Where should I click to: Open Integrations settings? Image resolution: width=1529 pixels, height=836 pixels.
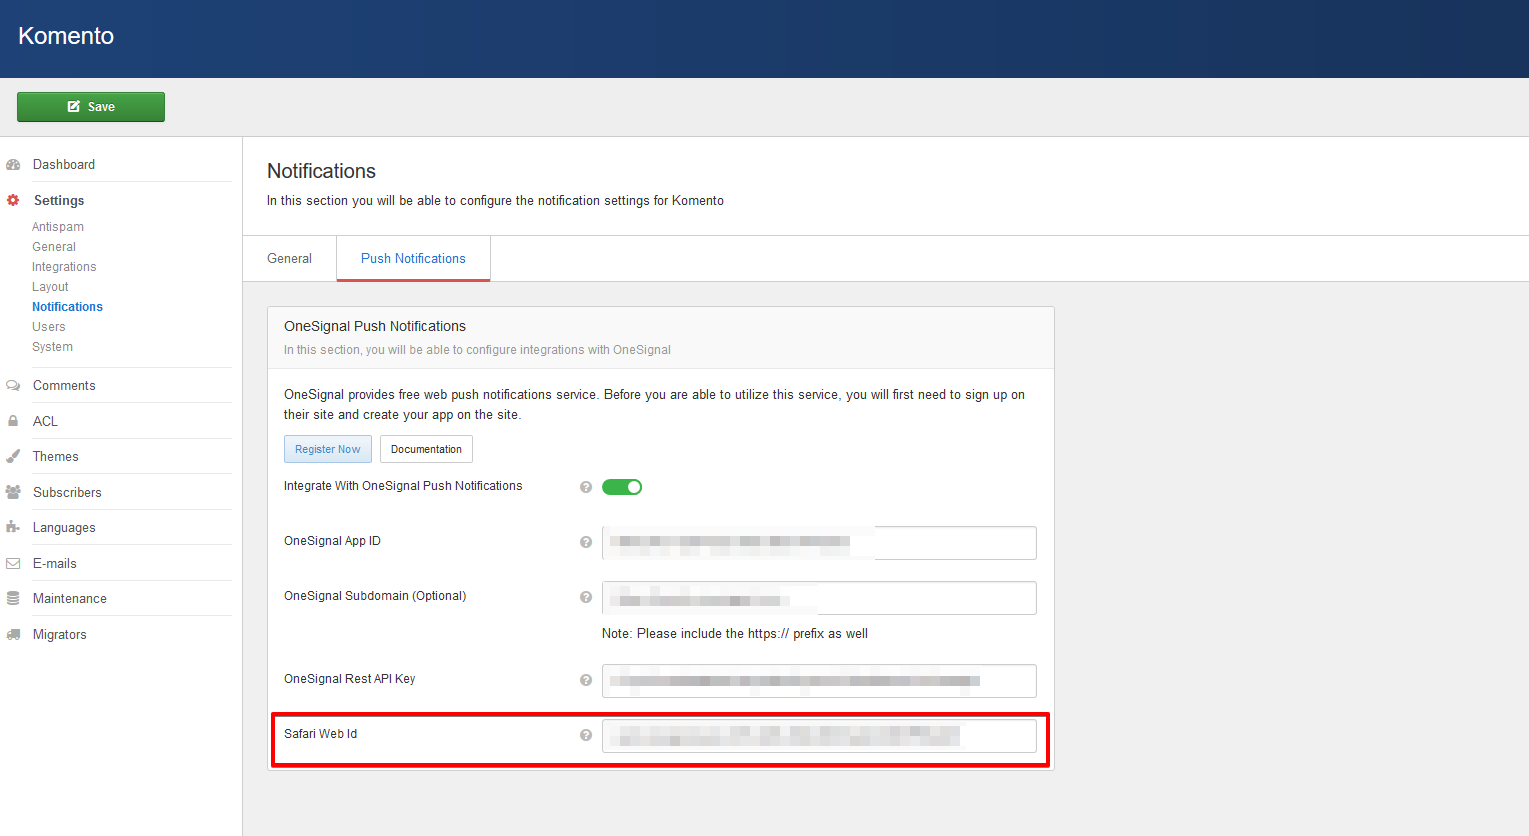(x=64, y=267)
